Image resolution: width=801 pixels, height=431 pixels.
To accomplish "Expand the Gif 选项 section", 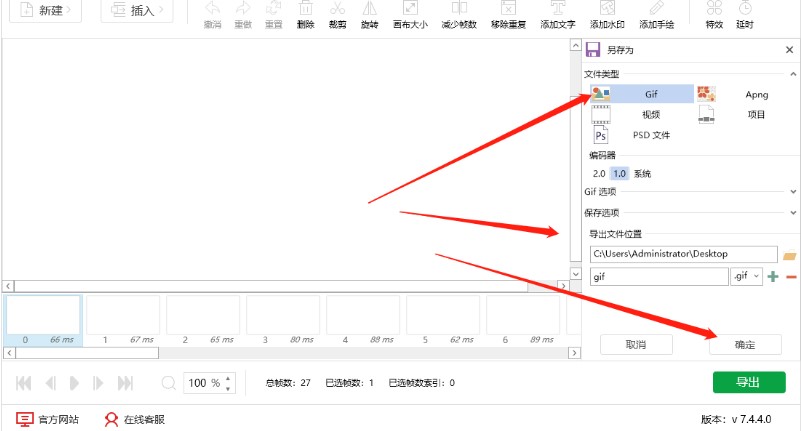I will [x=793, y=192].
